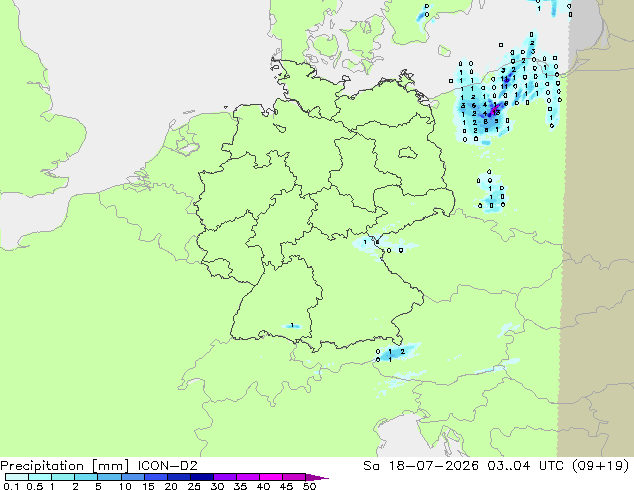Click the legend label "0.5"
This screenshot has width=634, height=490.
tap(34, 486)
